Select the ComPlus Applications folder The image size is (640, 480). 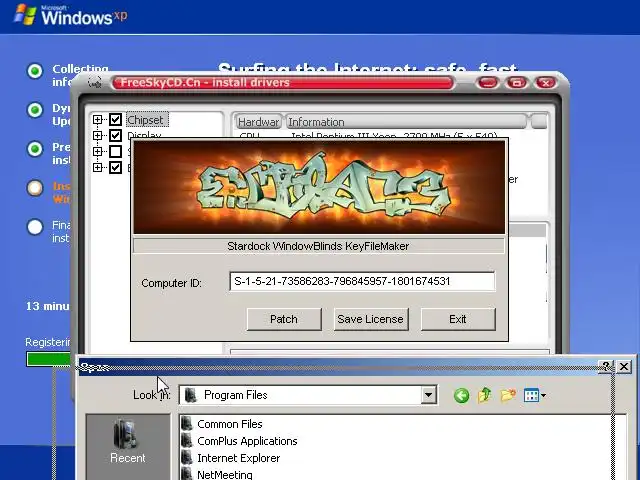click(247, 441)
